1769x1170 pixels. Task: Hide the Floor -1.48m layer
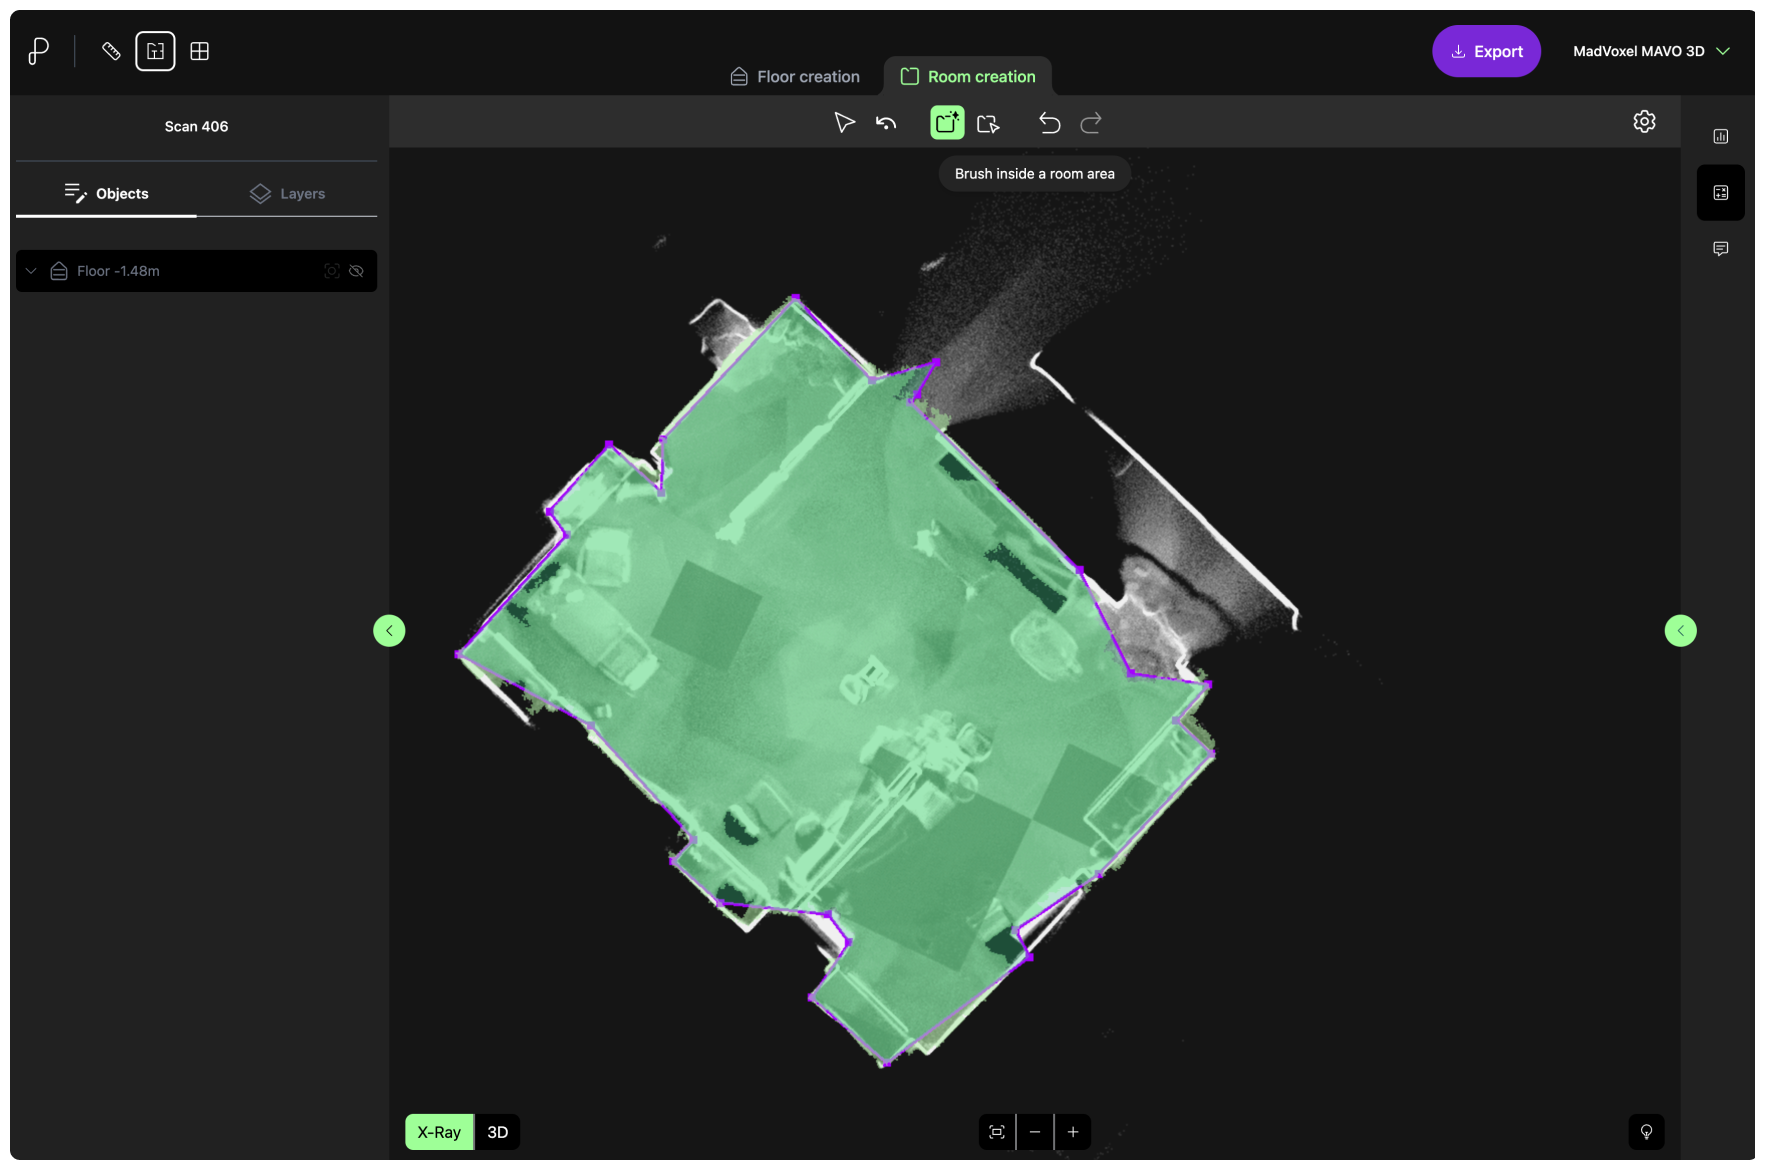pyautogui.click(x=356, y=271)
